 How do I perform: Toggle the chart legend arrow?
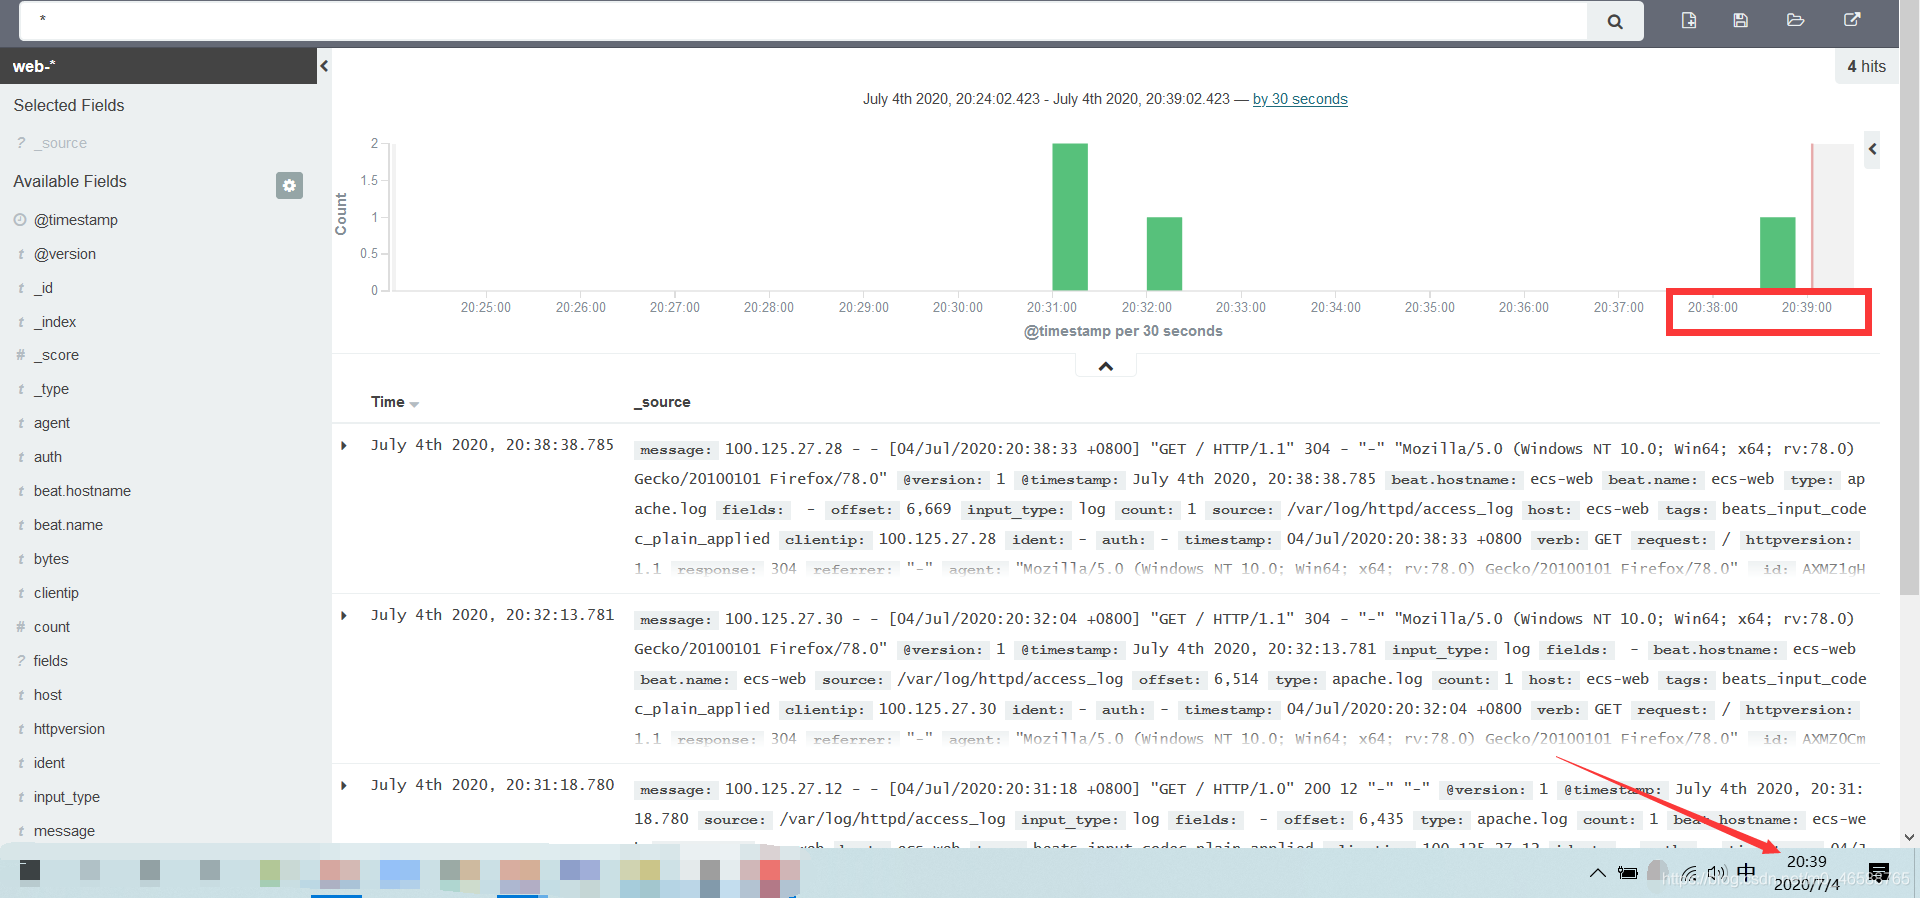pos(1872,149)
